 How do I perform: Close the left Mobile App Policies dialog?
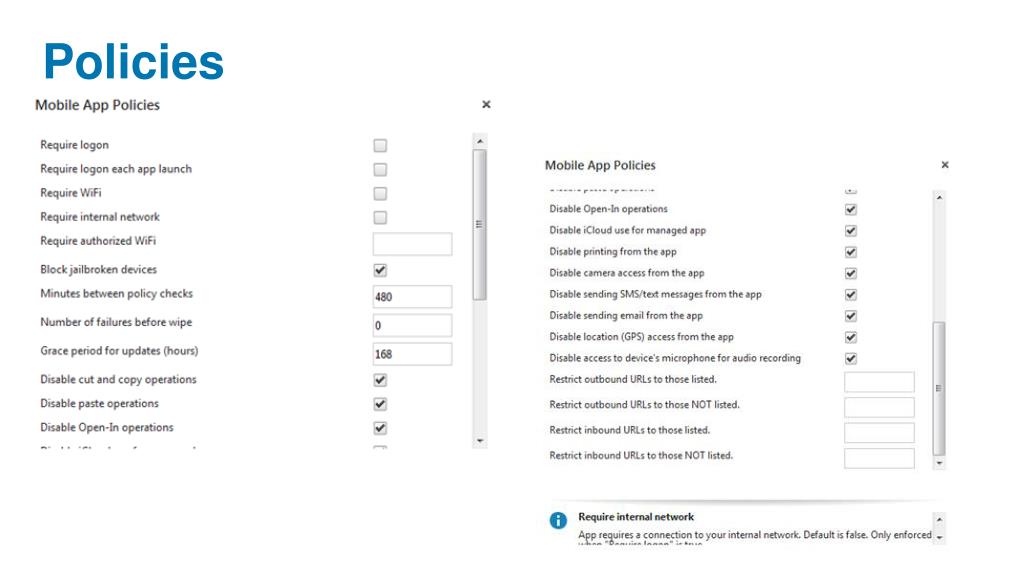click(486, 104)
